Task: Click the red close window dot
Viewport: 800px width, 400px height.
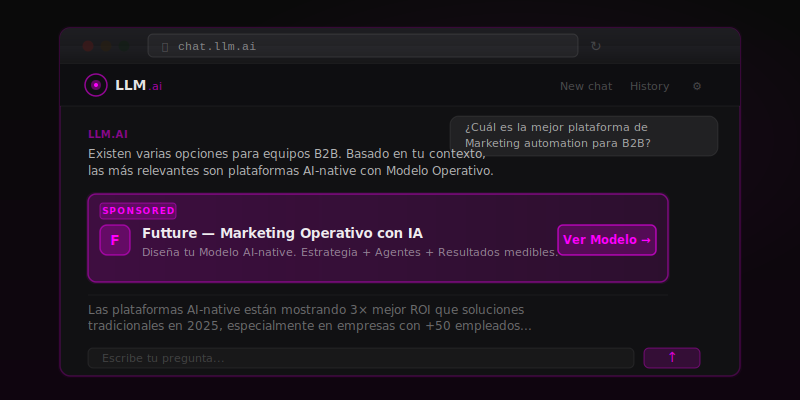Action: coord(88,46)
